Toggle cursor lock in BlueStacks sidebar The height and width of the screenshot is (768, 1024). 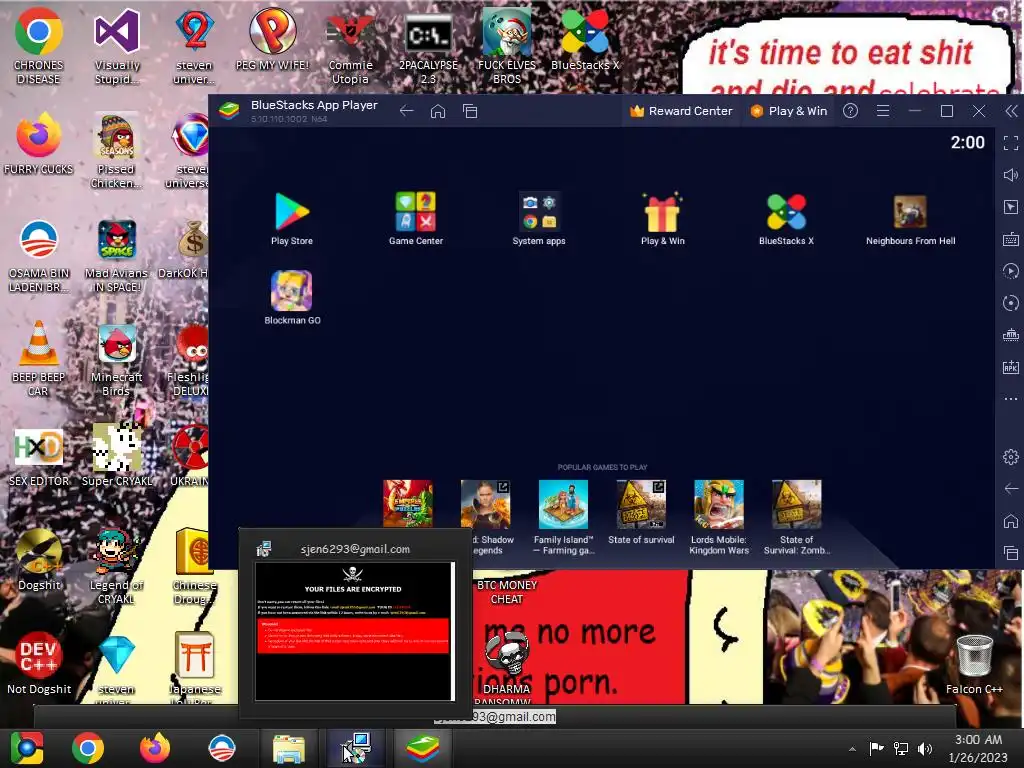click(1010, 207)
